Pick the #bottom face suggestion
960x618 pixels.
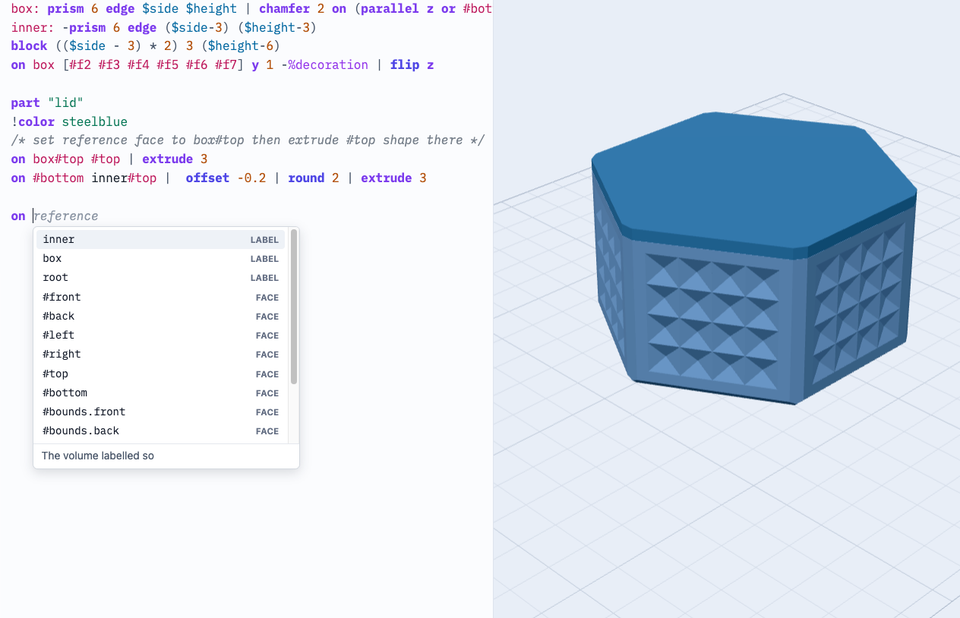click(x=160, y=393)
